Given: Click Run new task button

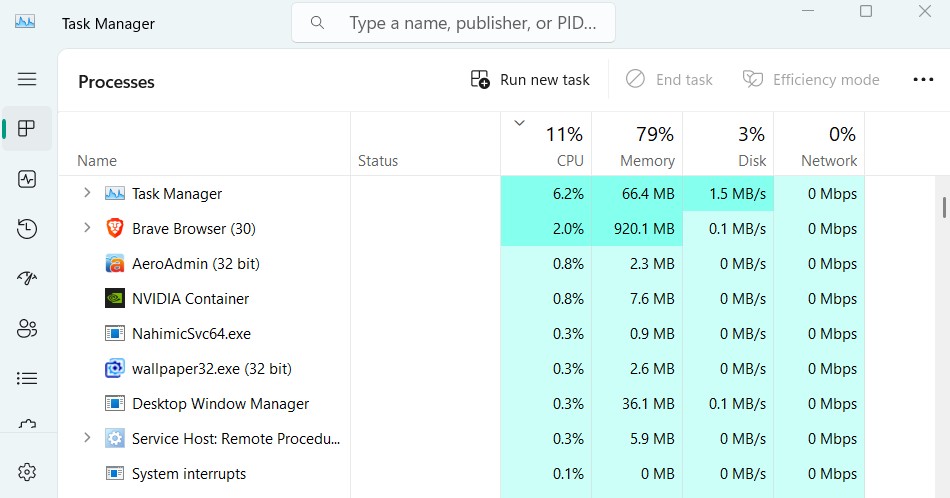Looking at the screenshot, I should tap(530, 79).
